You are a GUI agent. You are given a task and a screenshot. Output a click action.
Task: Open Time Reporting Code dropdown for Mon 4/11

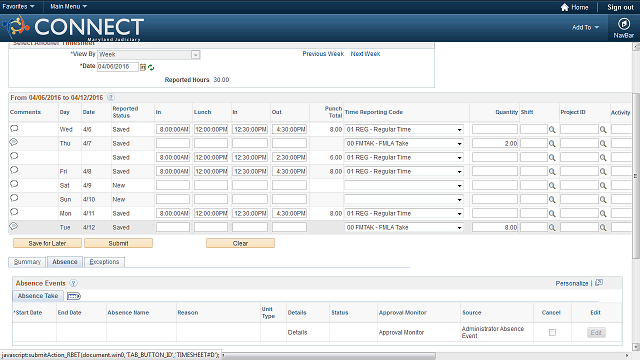(x=404, y=213)
